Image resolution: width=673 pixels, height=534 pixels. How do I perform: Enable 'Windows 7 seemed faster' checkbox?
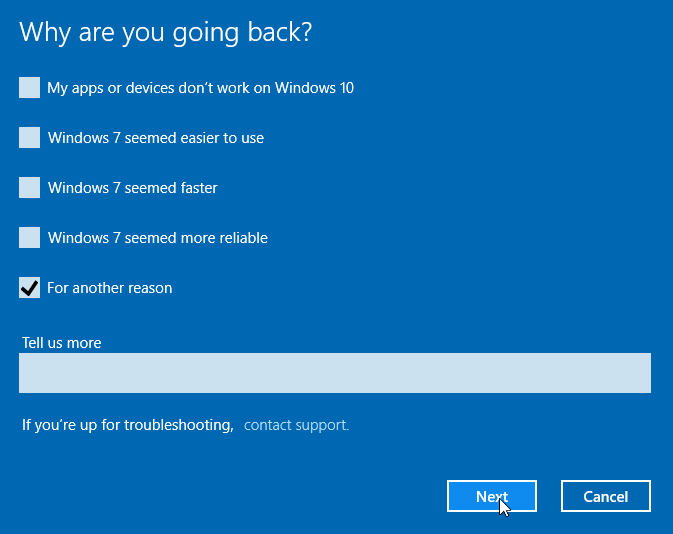[x=29, y=188]
